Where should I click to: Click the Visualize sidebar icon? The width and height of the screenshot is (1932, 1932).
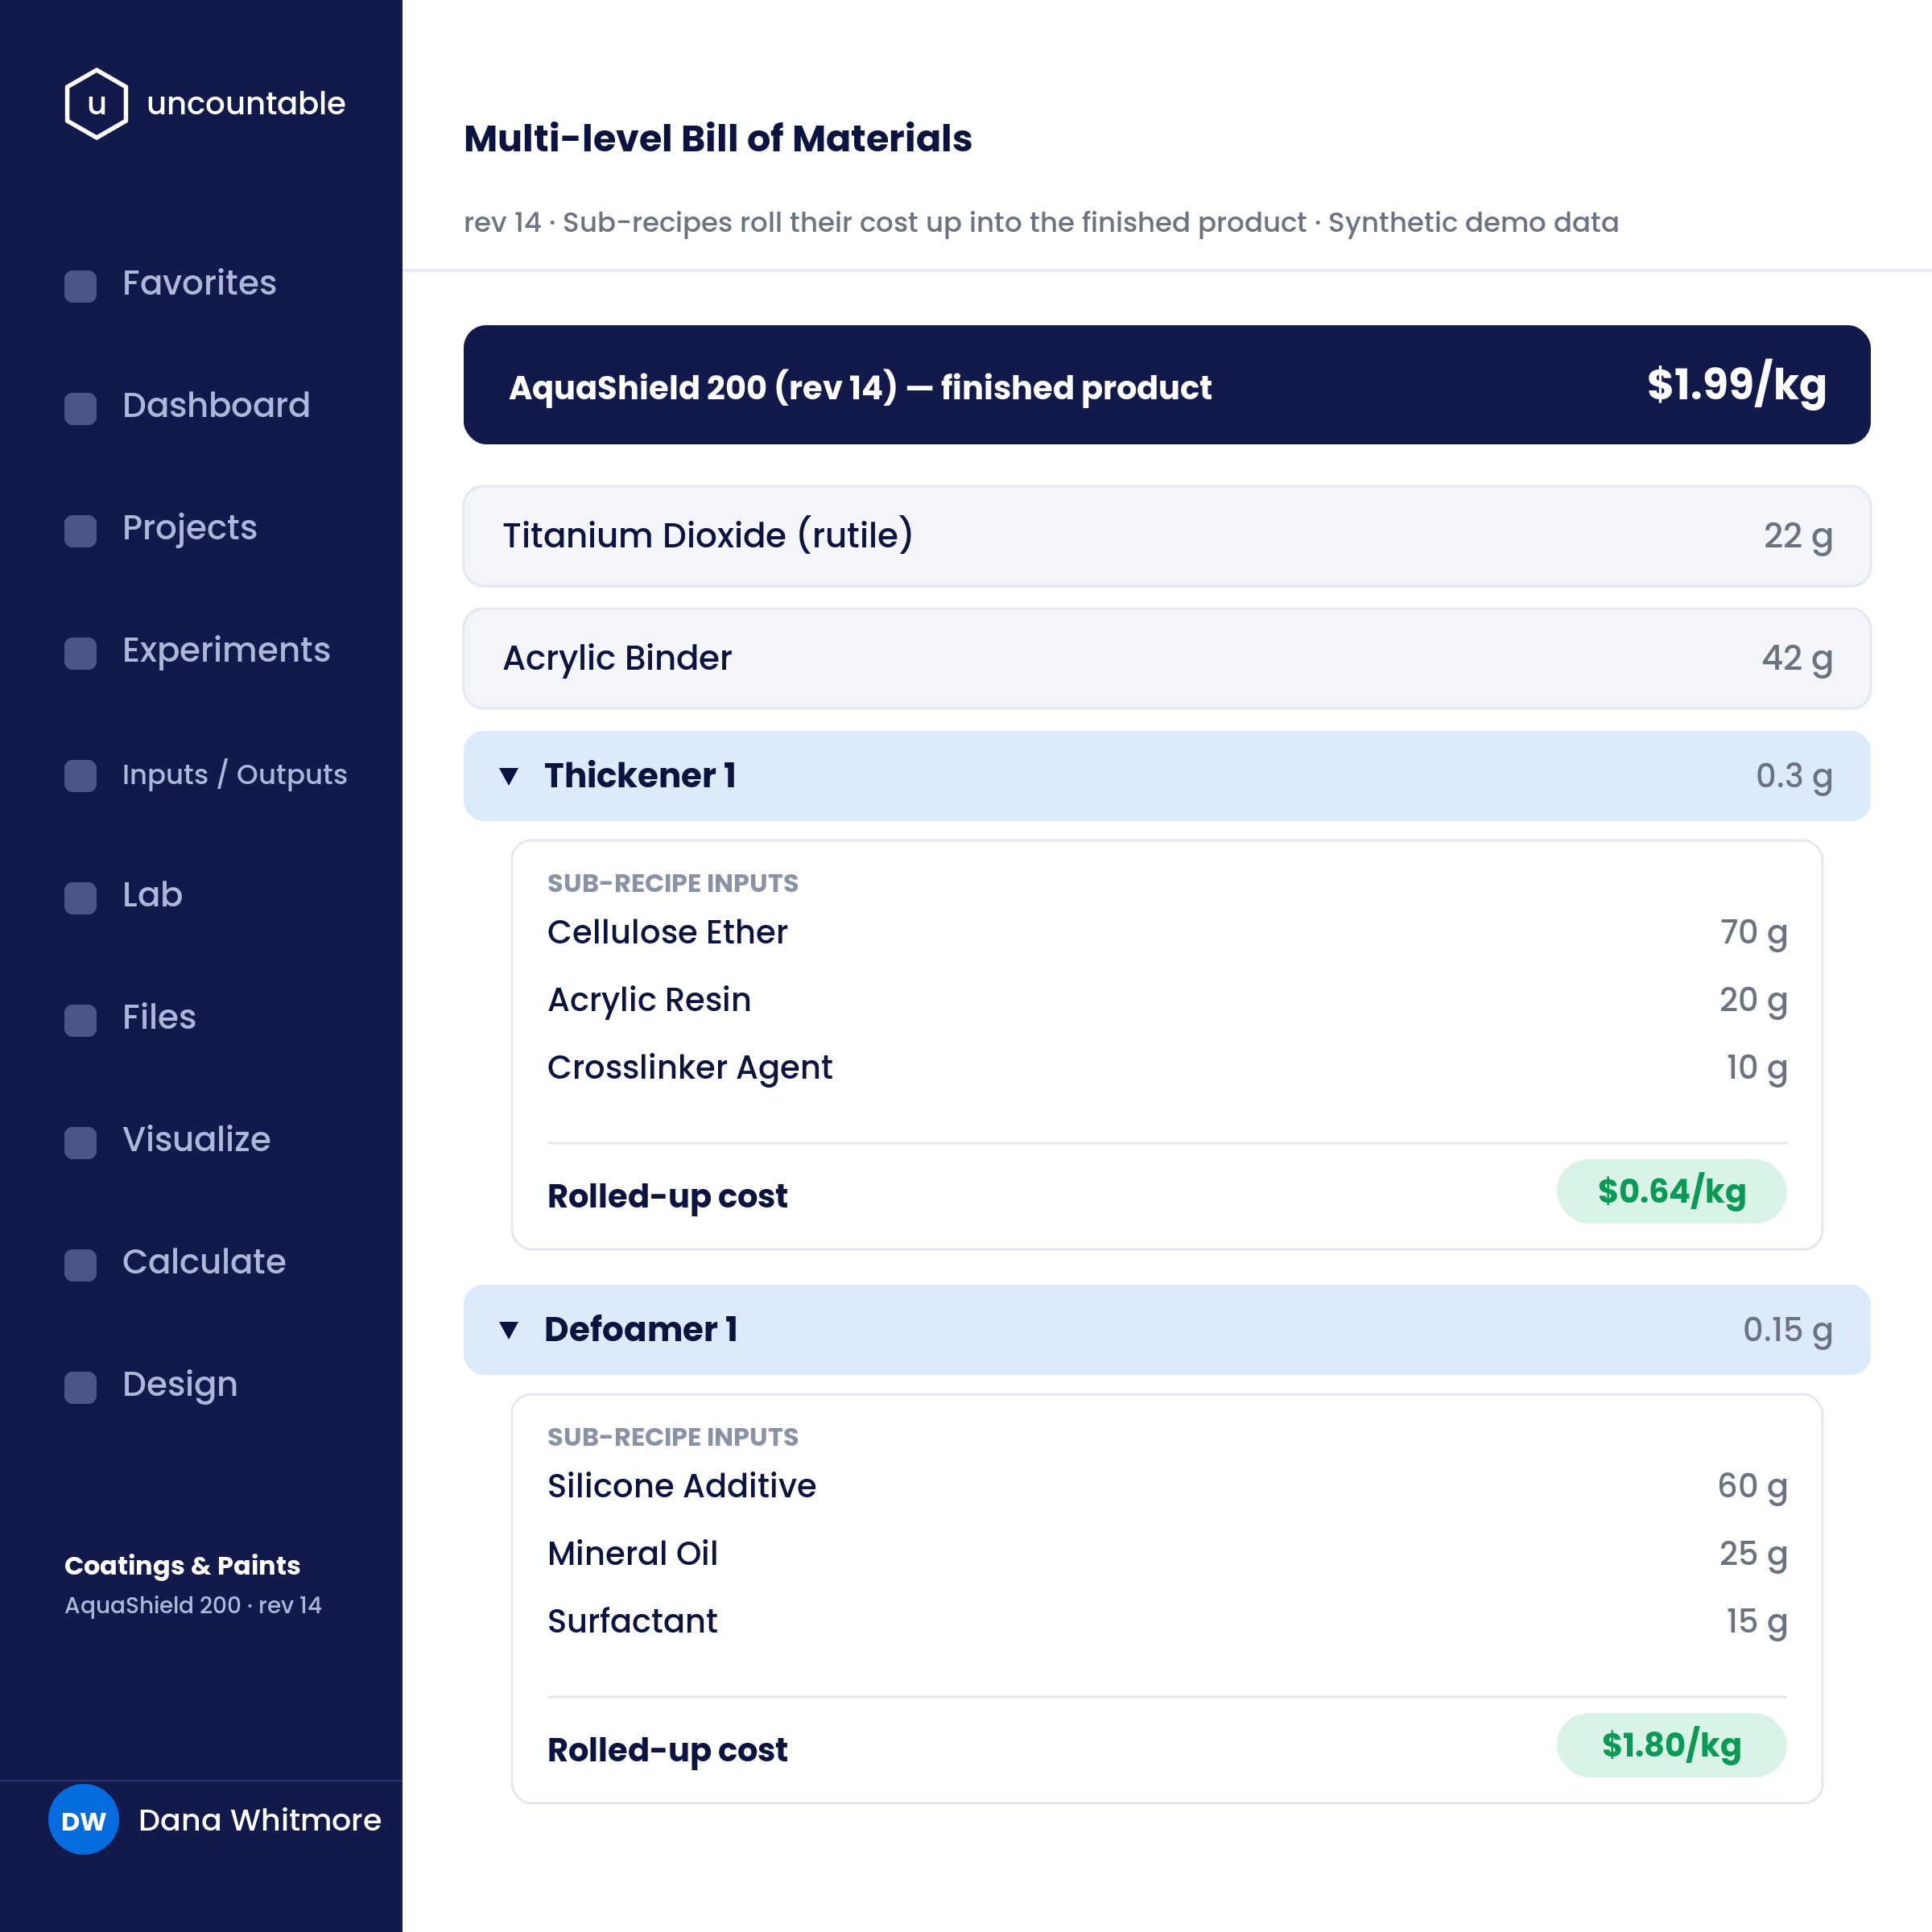pyautogui.click(x=81, y=1142)
